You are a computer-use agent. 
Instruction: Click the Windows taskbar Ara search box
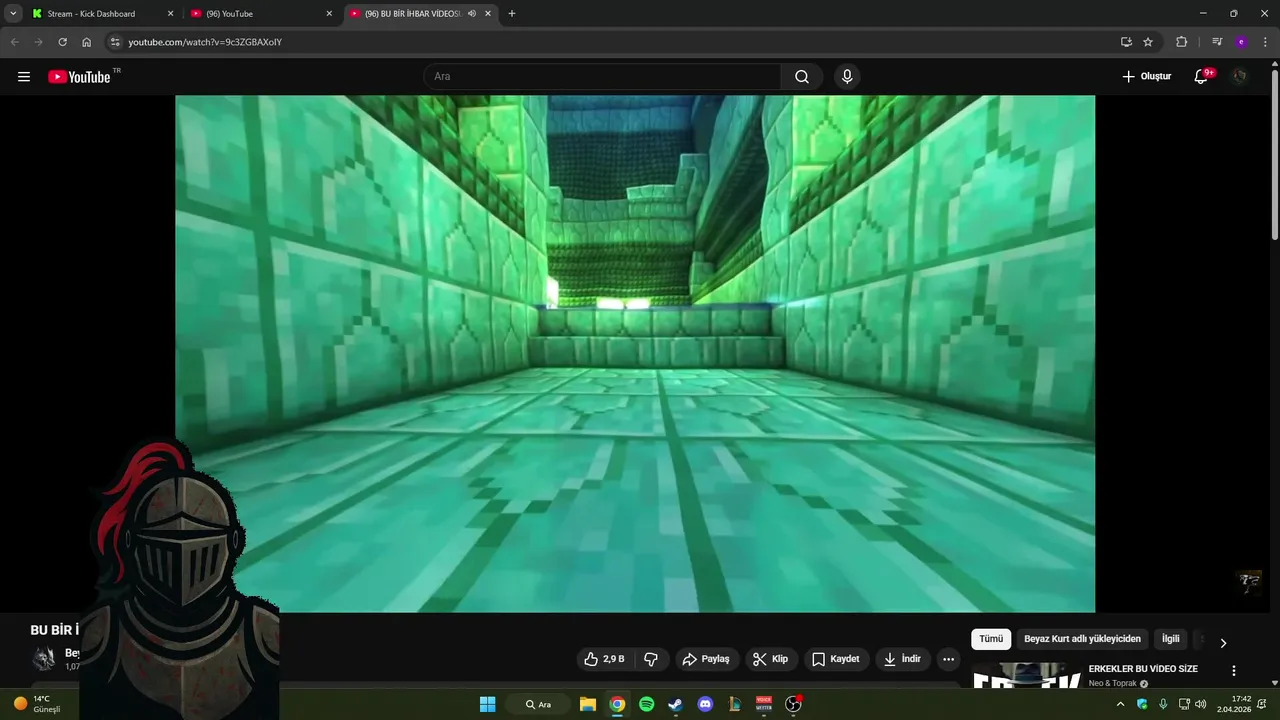(x=539, y=704)
